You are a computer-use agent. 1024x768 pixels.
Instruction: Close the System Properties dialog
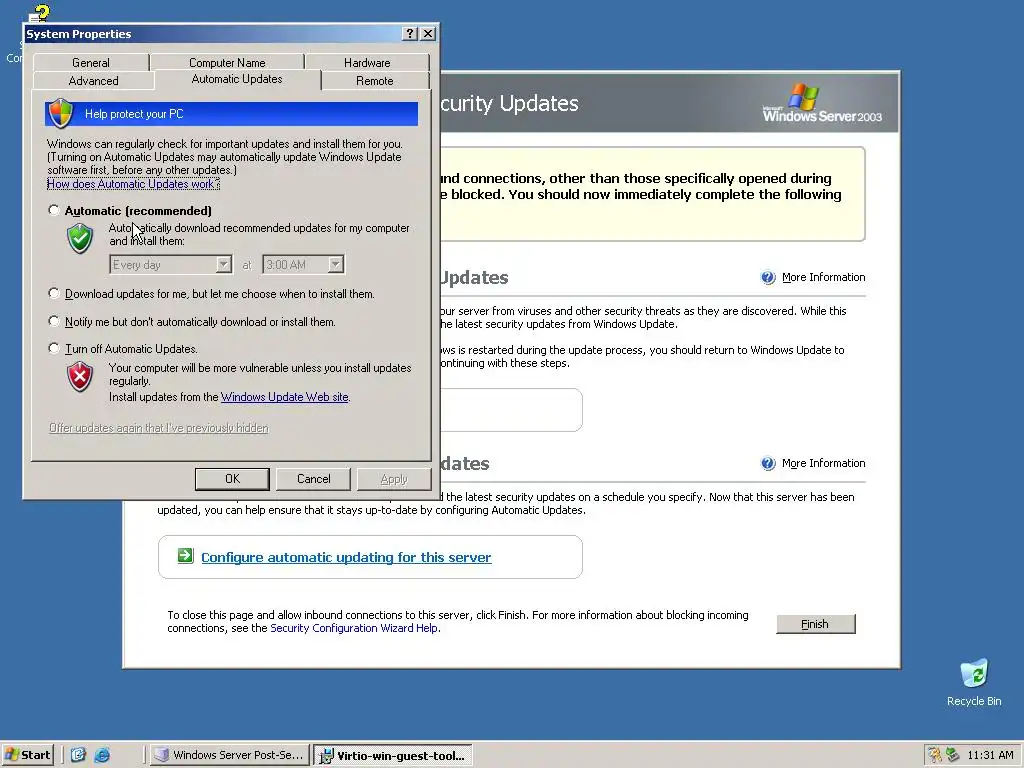click(x=428, y=34)
